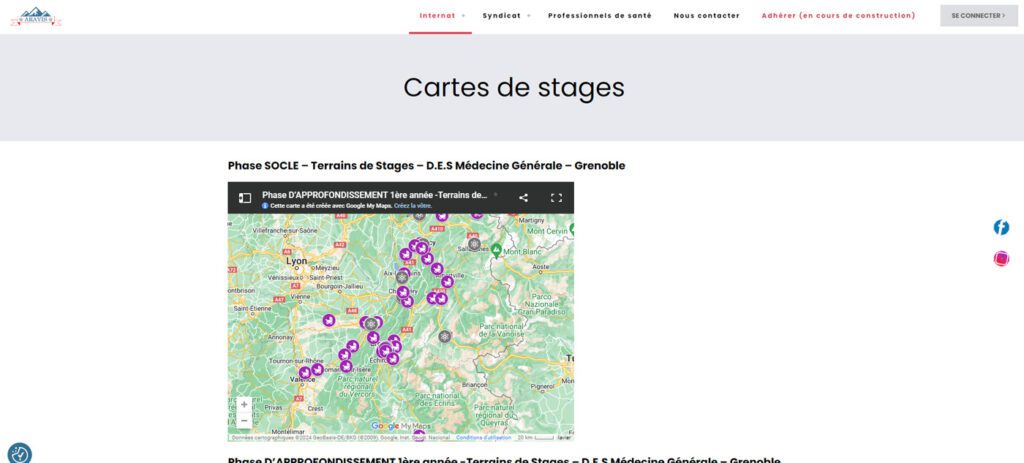Select the gray marker at Aix-les-Bains

(x=402, y=278)
